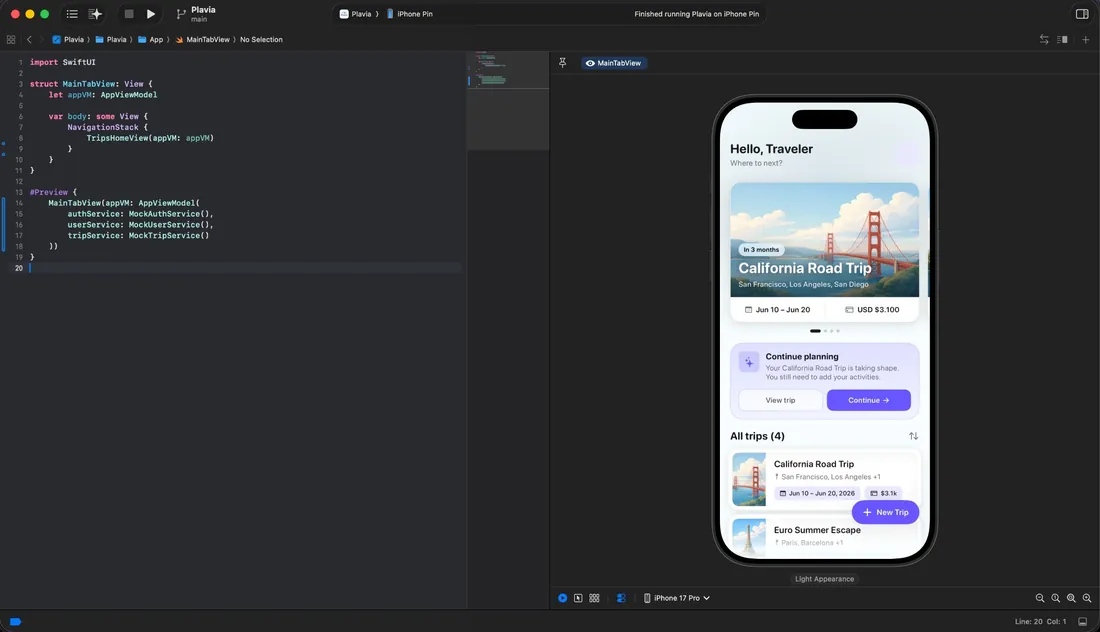Zoom out the preview canvas

[x=1040, y=598]
